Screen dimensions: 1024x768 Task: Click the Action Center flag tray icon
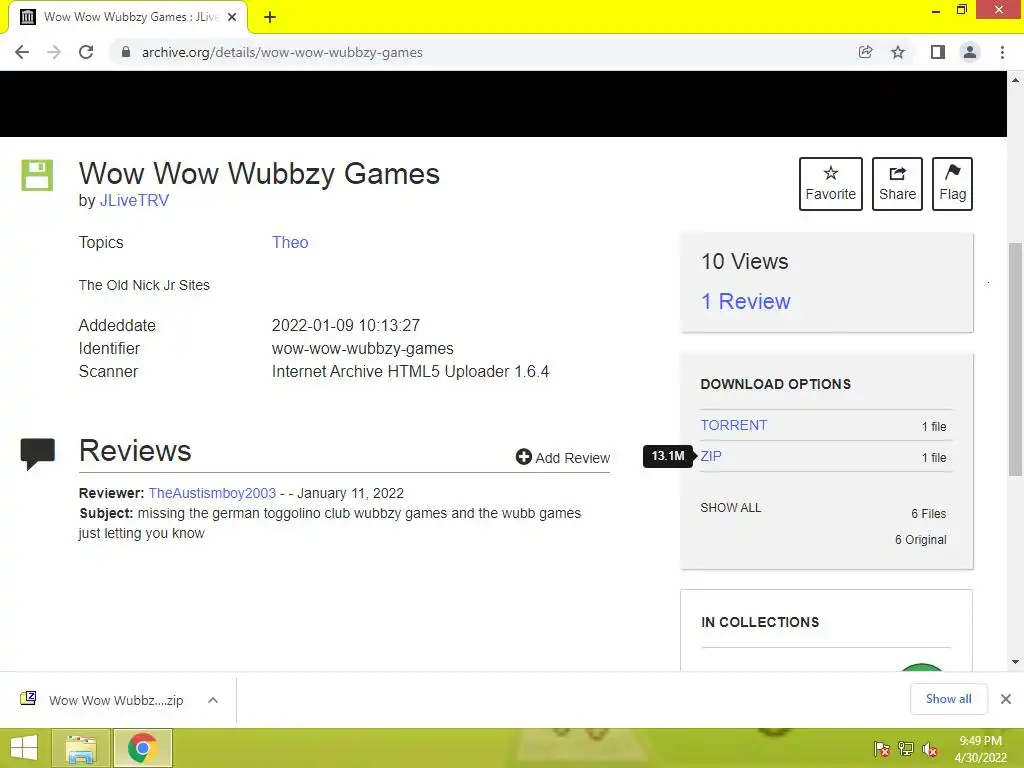tap(882, 749)
